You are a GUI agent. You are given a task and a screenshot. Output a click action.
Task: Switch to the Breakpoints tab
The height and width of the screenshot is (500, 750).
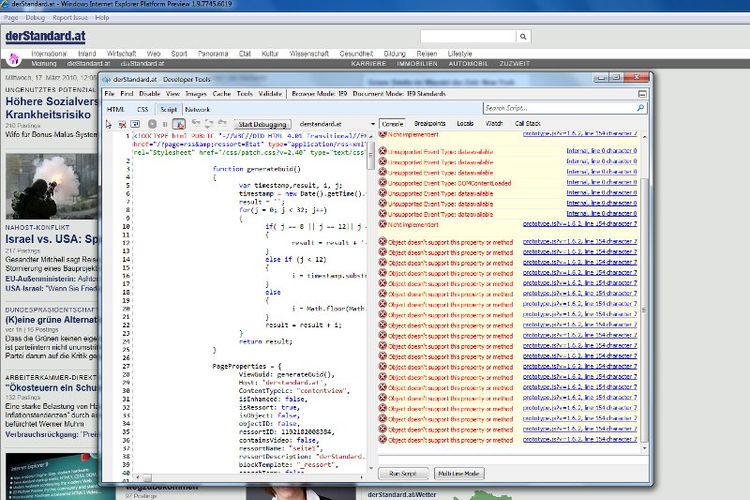click(x=430, y=123)
